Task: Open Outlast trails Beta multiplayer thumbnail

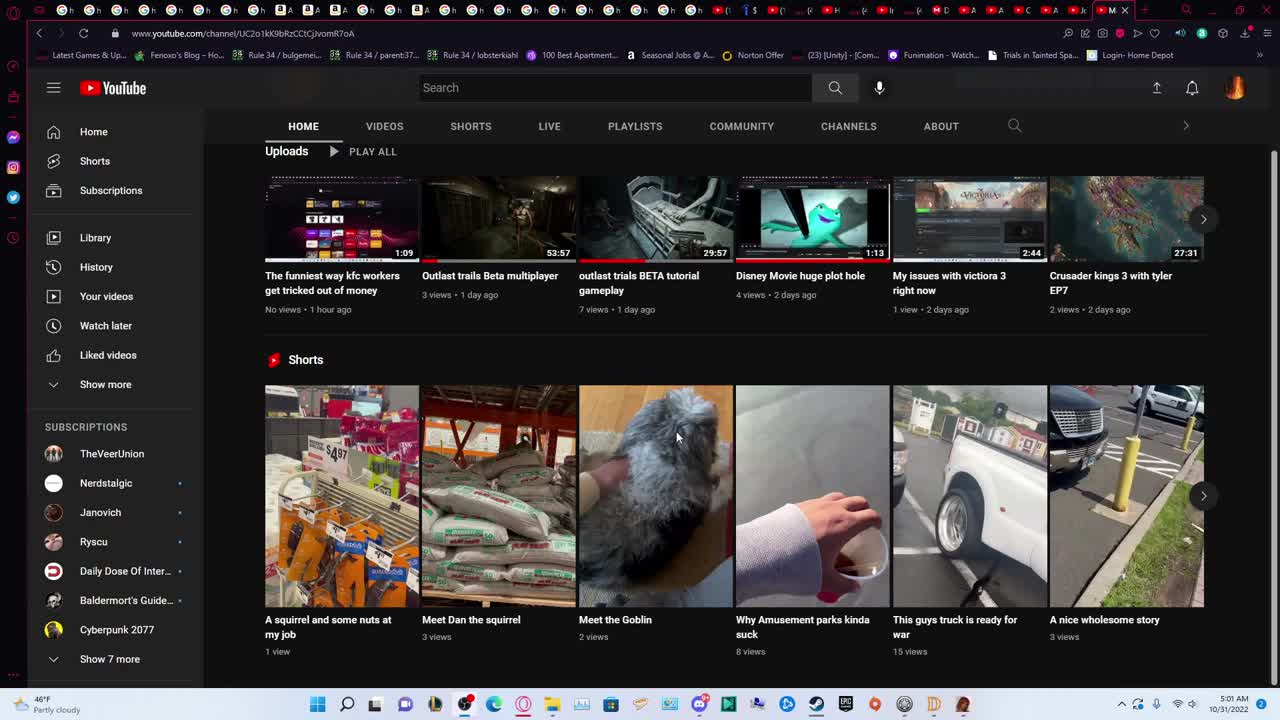Action: tap(499, 219)
